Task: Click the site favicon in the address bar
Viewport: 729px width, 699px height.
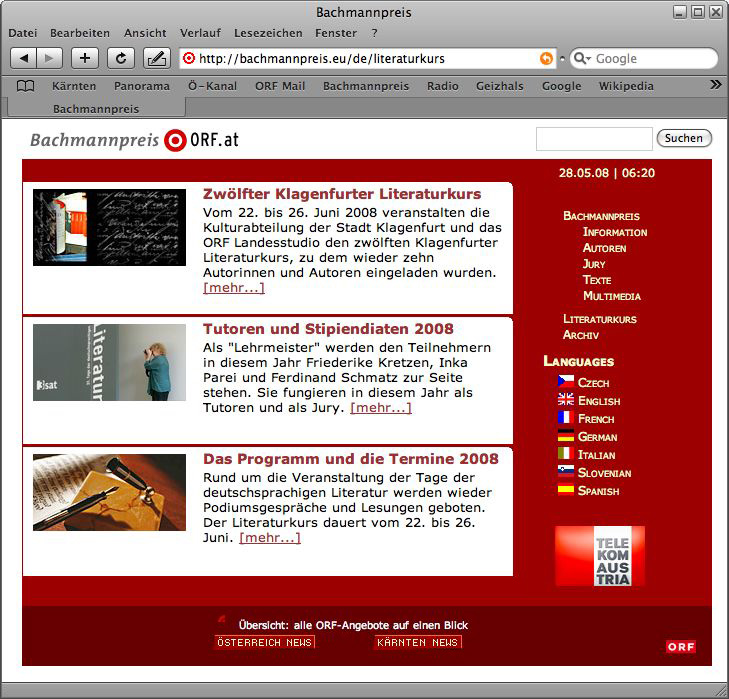Action: [x=189, y=58]
